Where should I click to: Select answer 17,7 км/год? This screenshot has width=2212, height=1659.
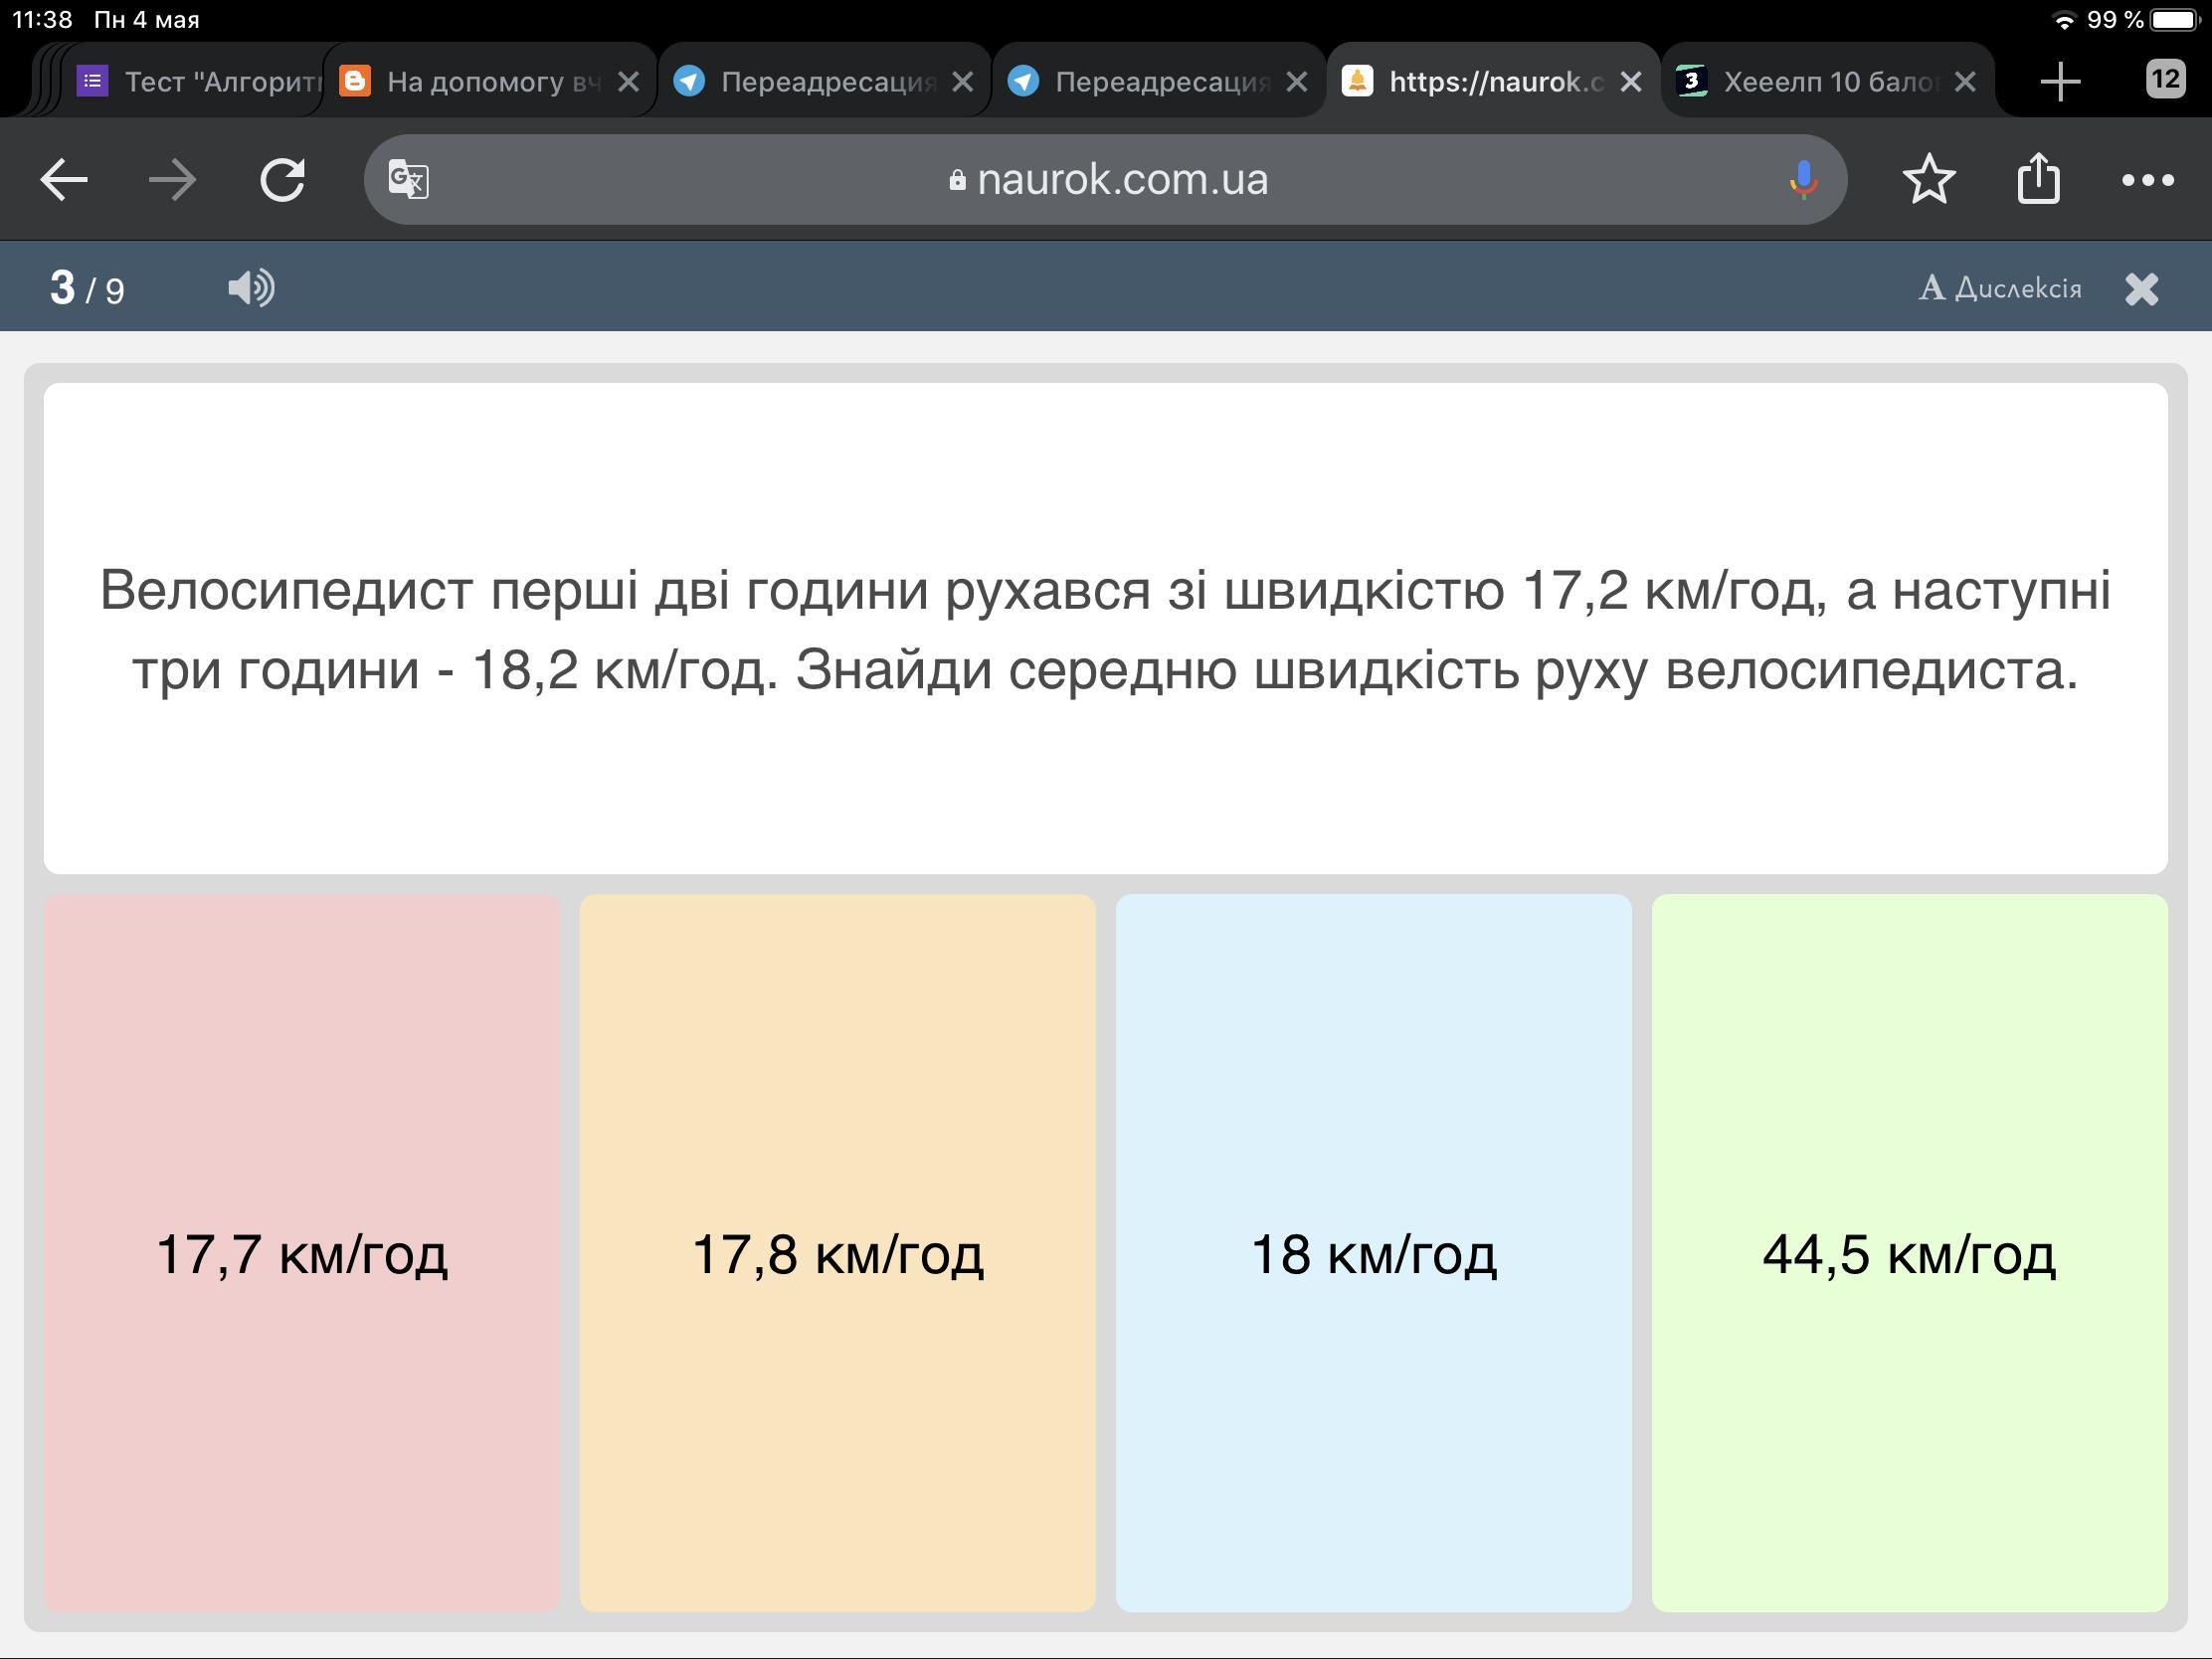tap(301, 1253)
